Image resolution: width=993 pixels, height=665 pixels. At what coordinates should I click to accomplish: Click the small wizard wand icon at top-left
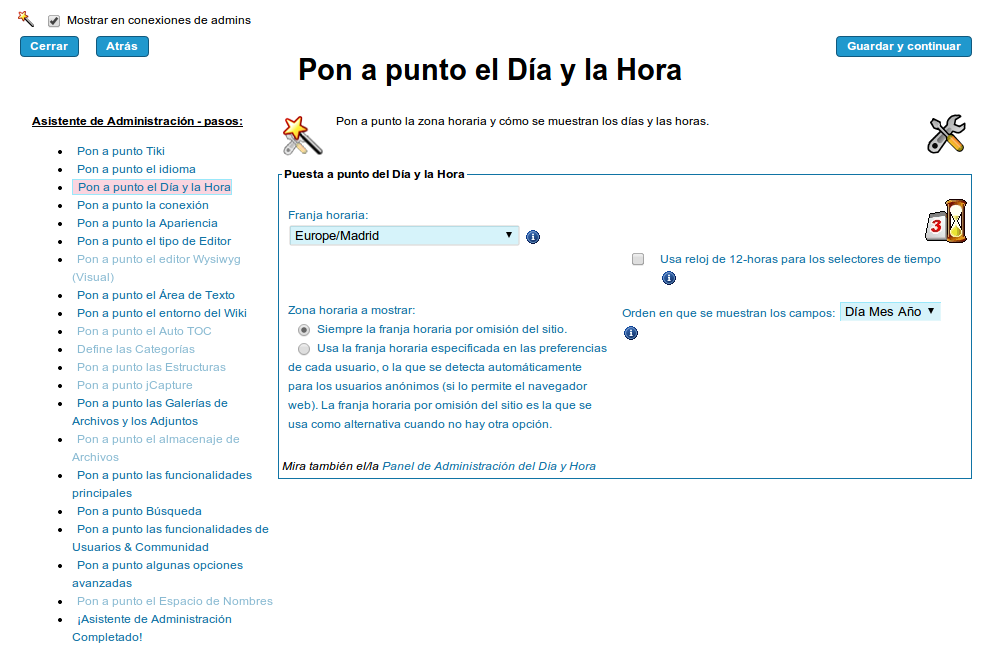26,19
